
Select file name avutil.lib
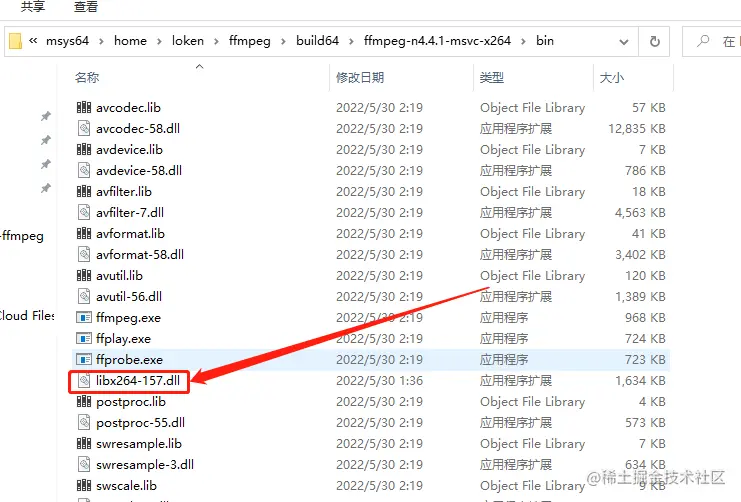119,276
